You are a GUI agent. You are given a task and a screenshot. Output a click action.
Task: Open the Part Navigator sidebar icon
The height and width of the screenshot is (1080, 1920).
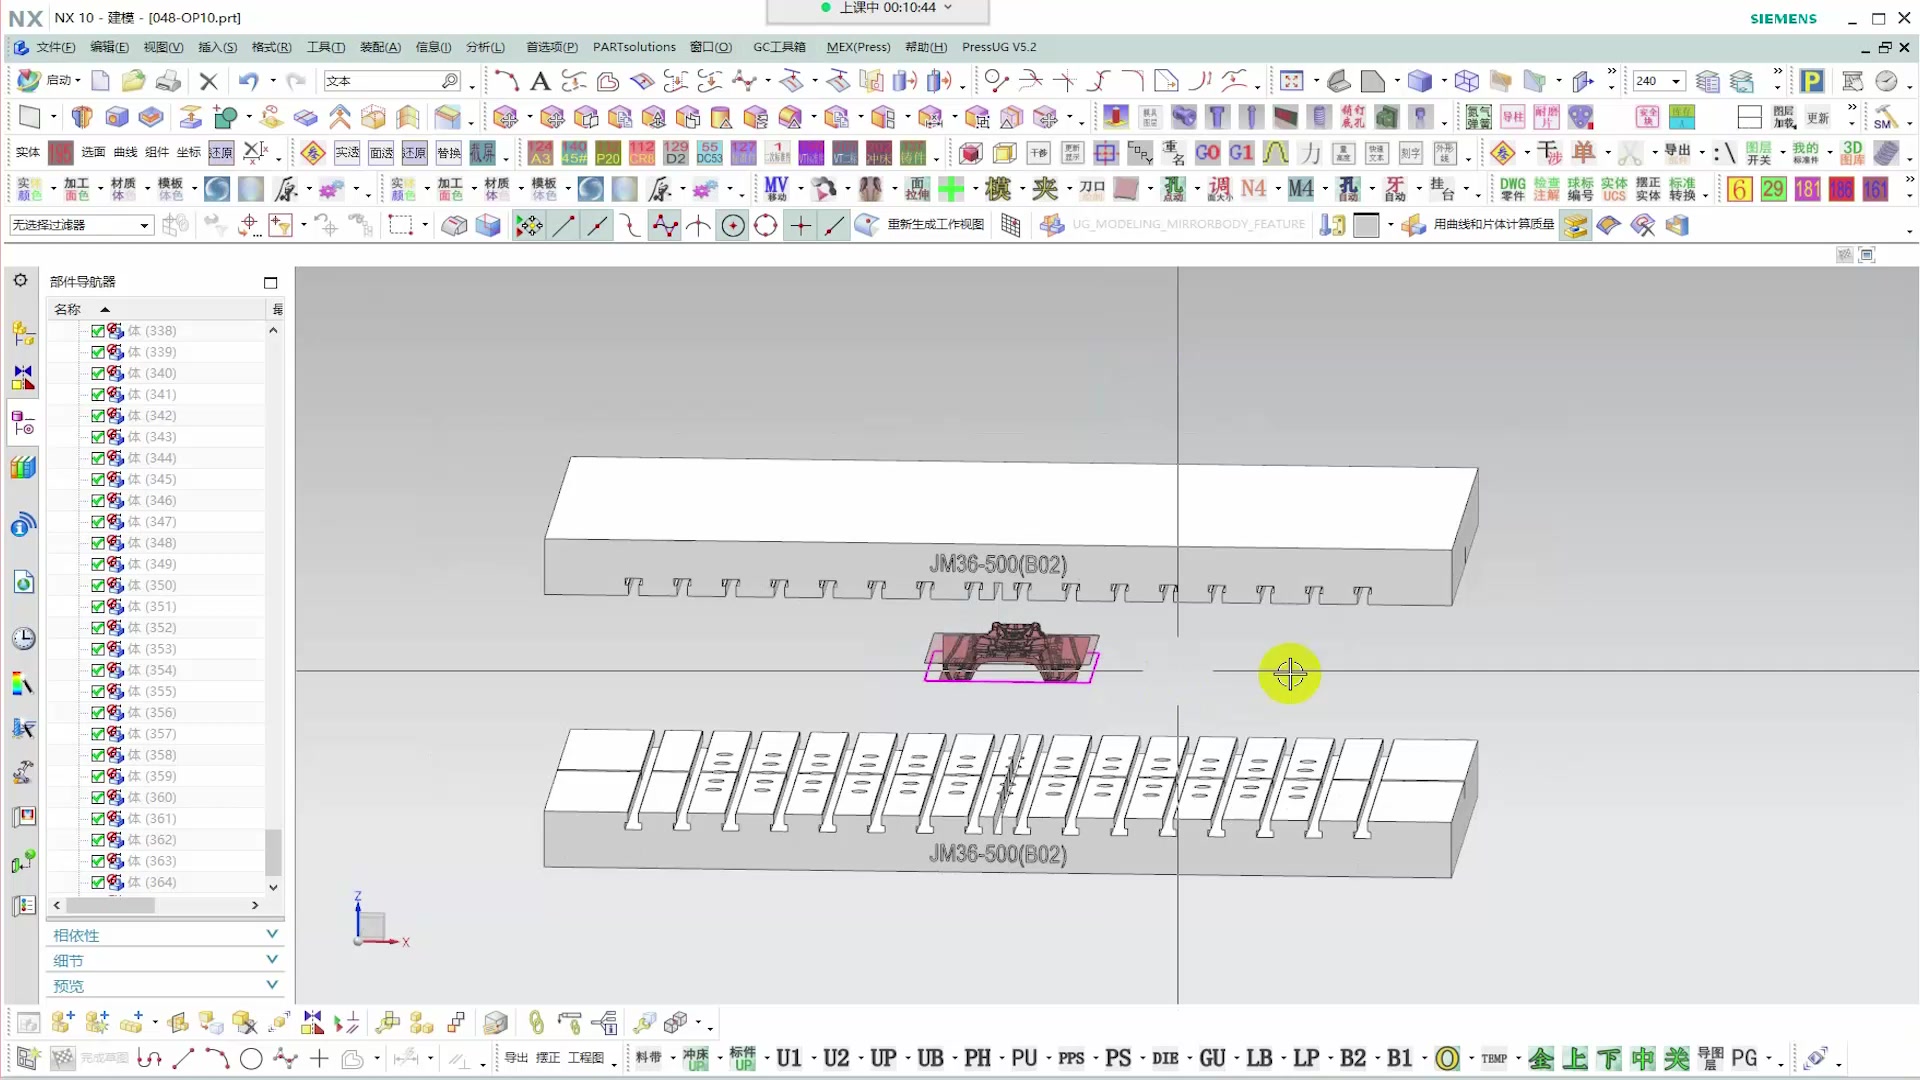tap(23, 424)
